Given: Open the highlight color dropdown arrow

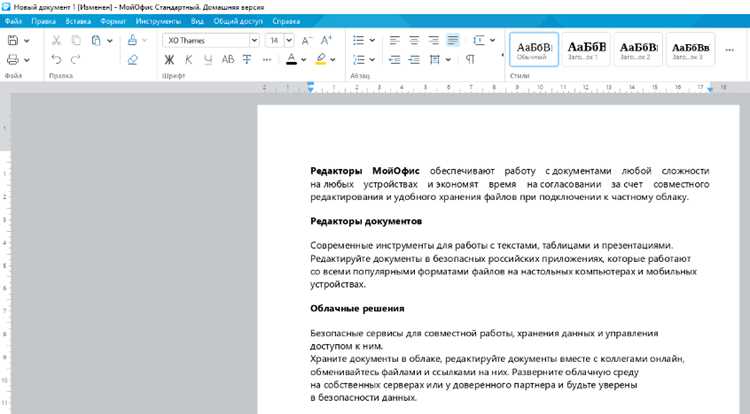Looking at the screenshot, I should (x=333, y=60).
